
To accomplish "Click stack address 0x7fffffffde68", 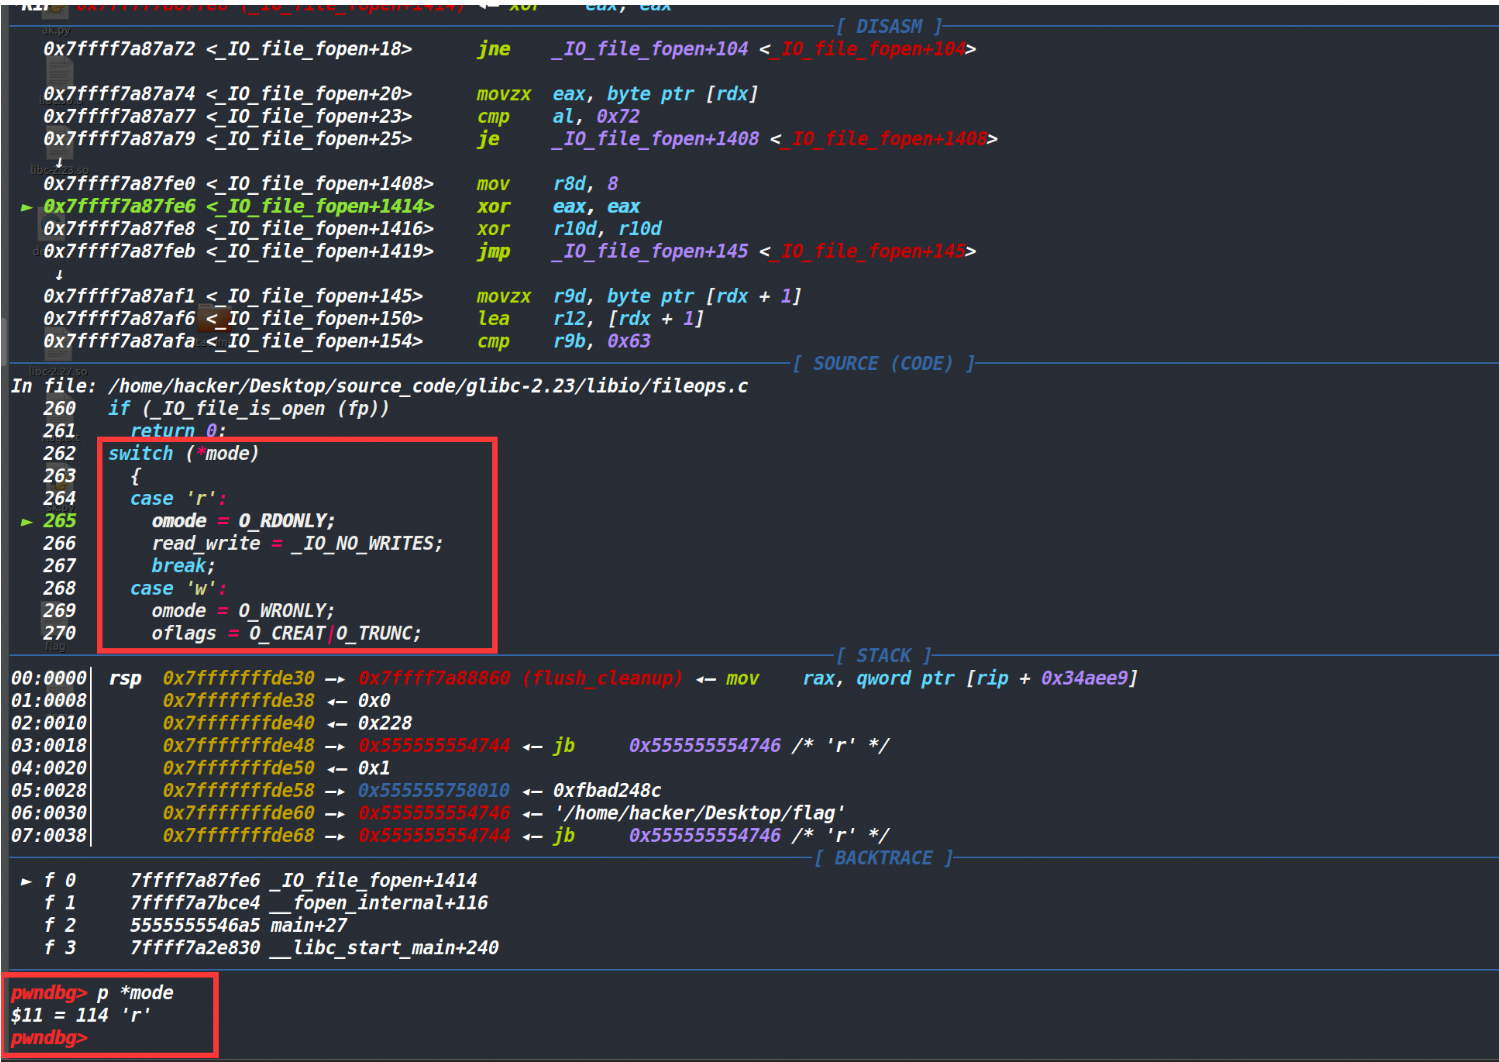I will 238,836.
